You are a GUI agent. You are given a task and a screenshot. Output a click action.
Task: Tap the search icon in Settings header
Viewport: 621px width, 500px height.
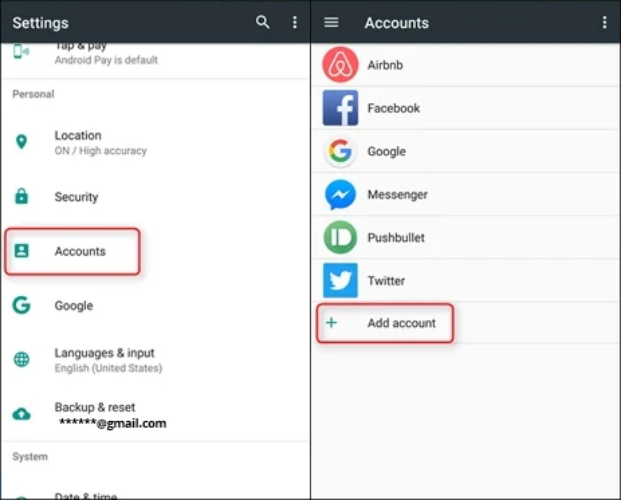(x=263, y=22)
